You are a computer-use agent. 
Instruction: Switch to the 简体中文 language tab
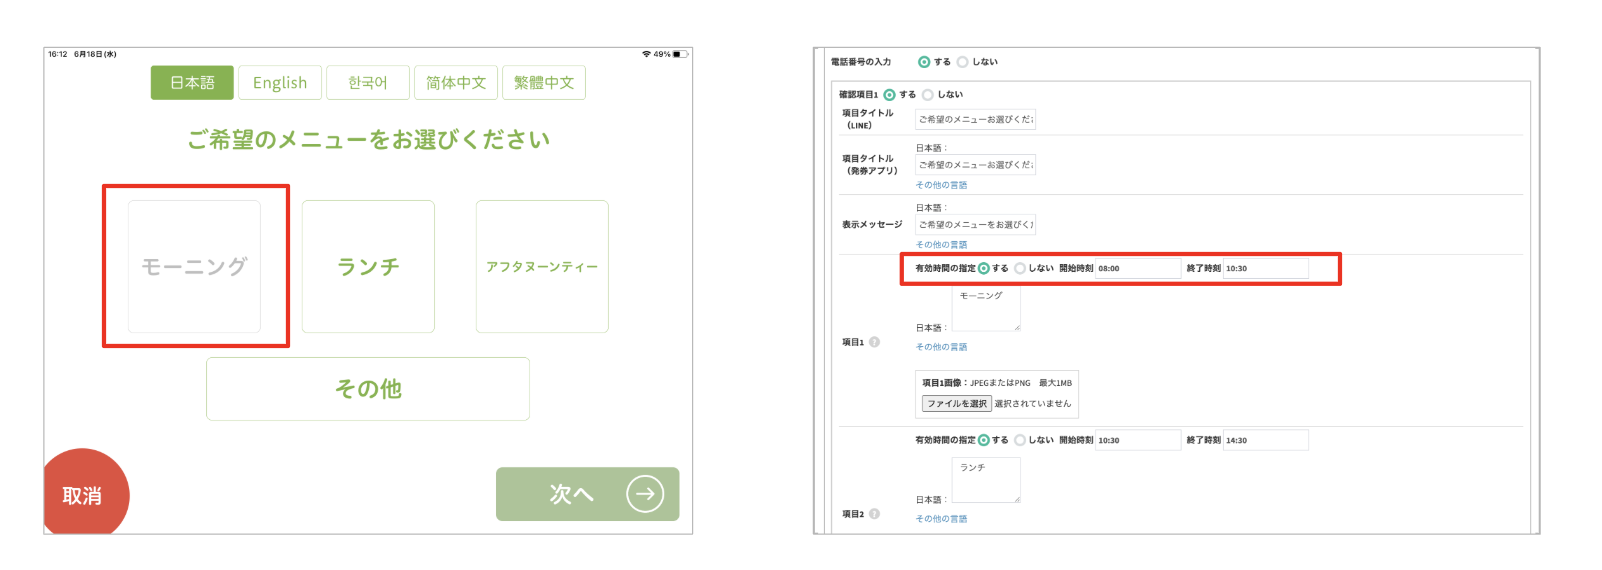(x=456, y=83)
